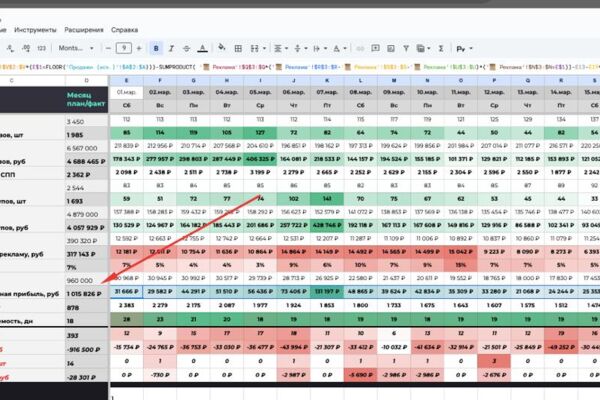
Task: Click the 'Месяц план/факт' header cell
Action: coord(86,100)
